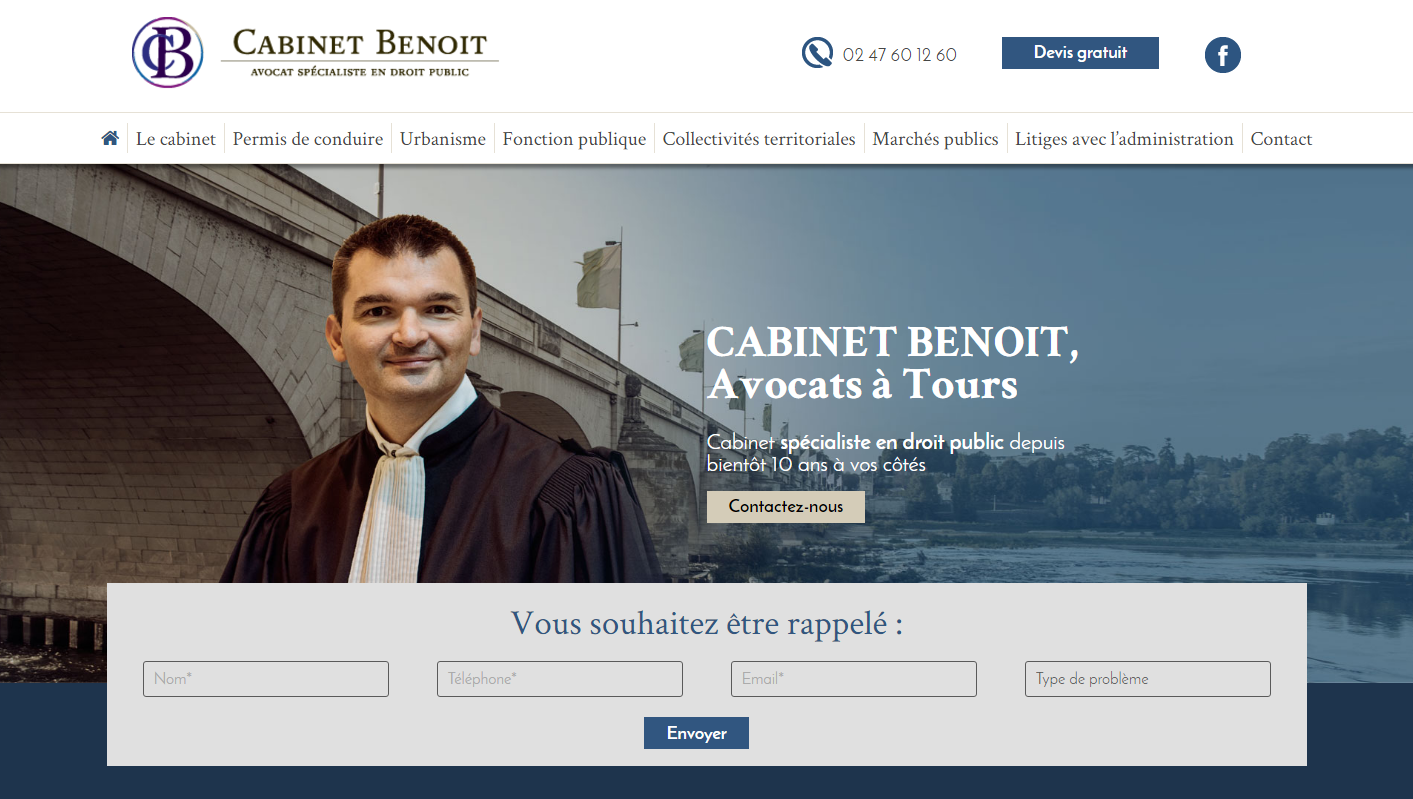This screenshot has width=1413, height=799.
Task: Focus the Nom input field
Action: click(x=266, y=679)
